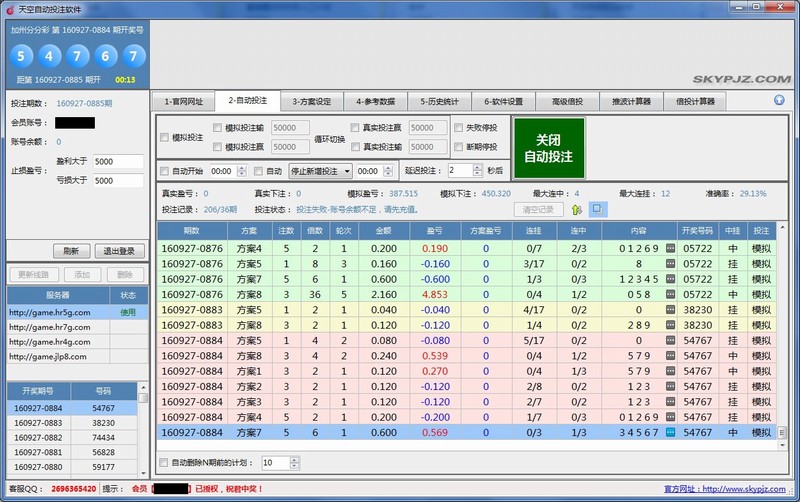This screenshot has height=502, width=800.
Task: Open the 停止新增投注 dropdown
Action: pos(346,171)
